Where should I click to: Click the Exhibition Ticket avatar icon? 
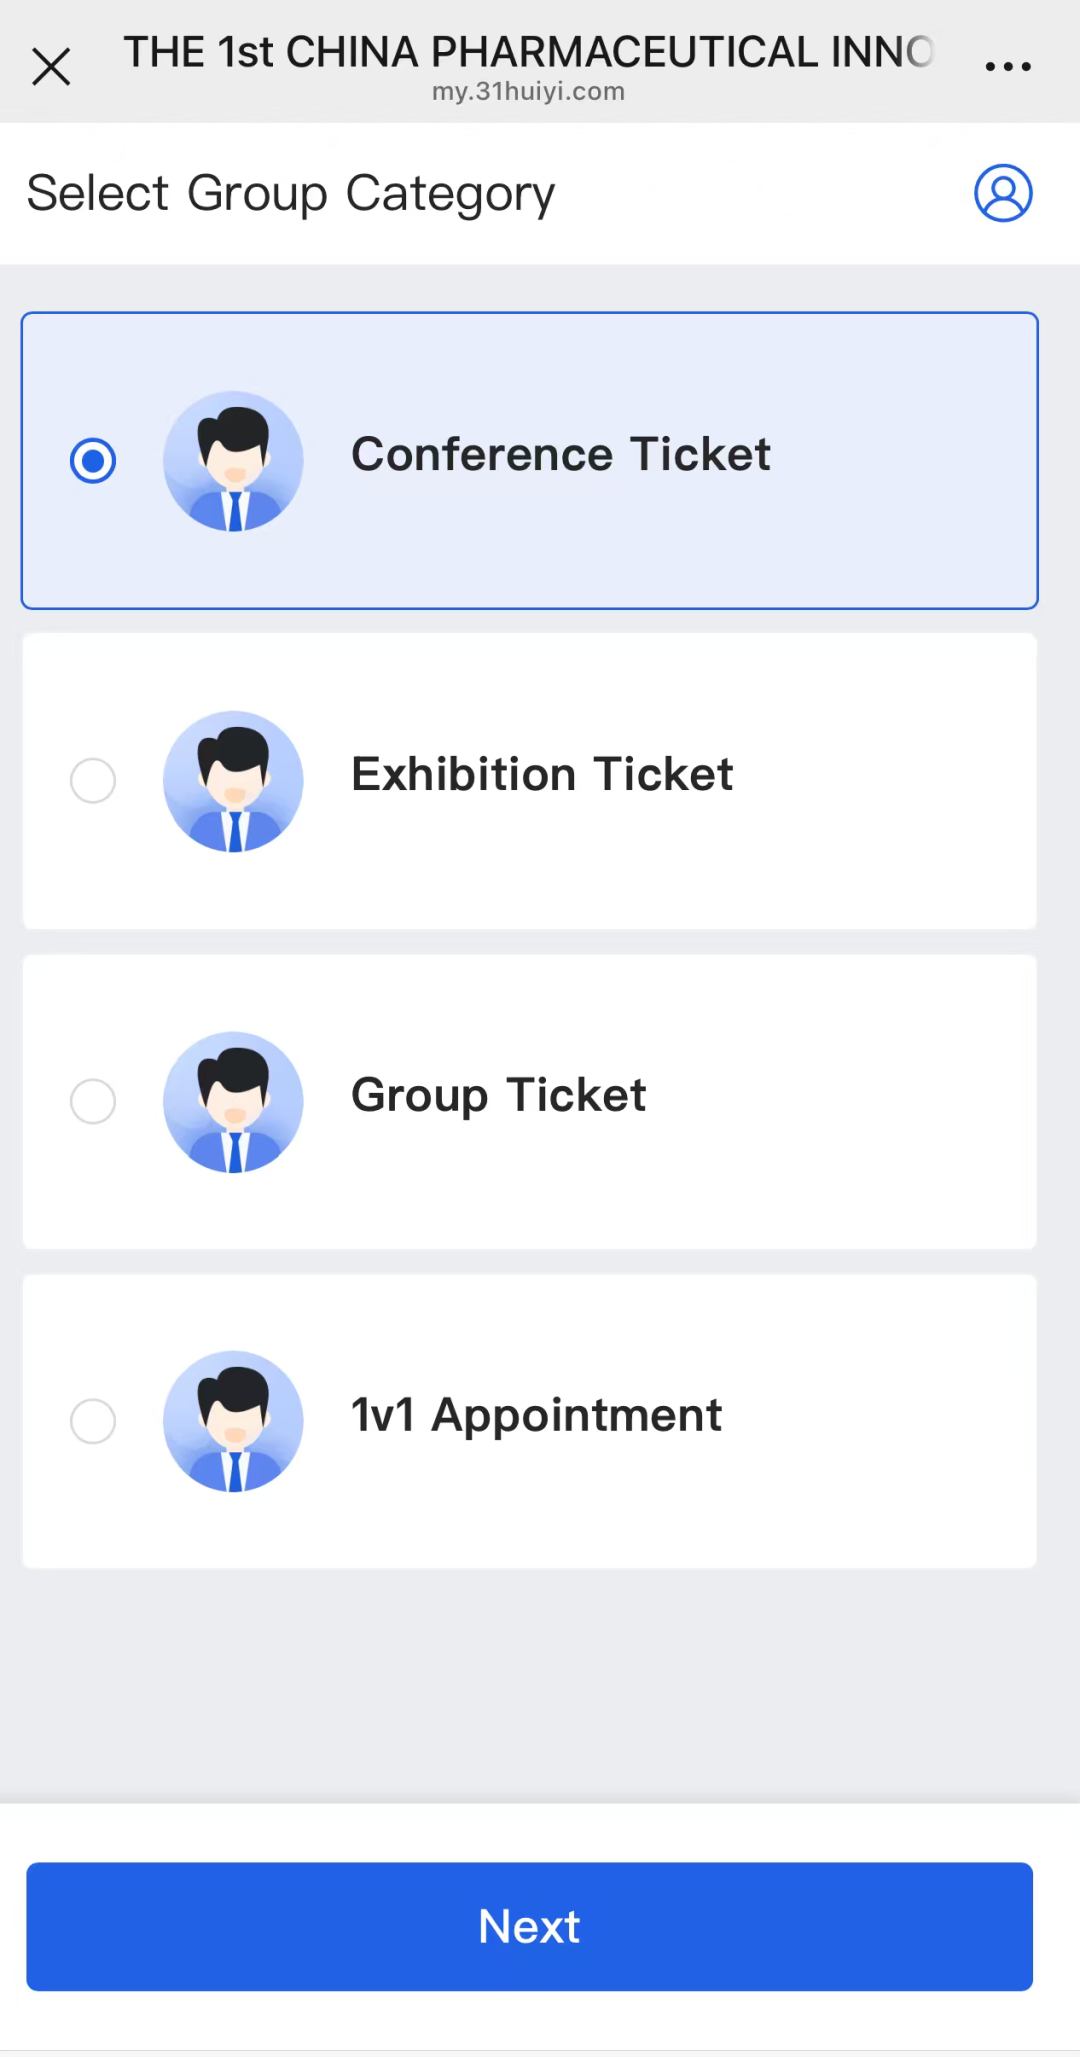coord(234,781)
